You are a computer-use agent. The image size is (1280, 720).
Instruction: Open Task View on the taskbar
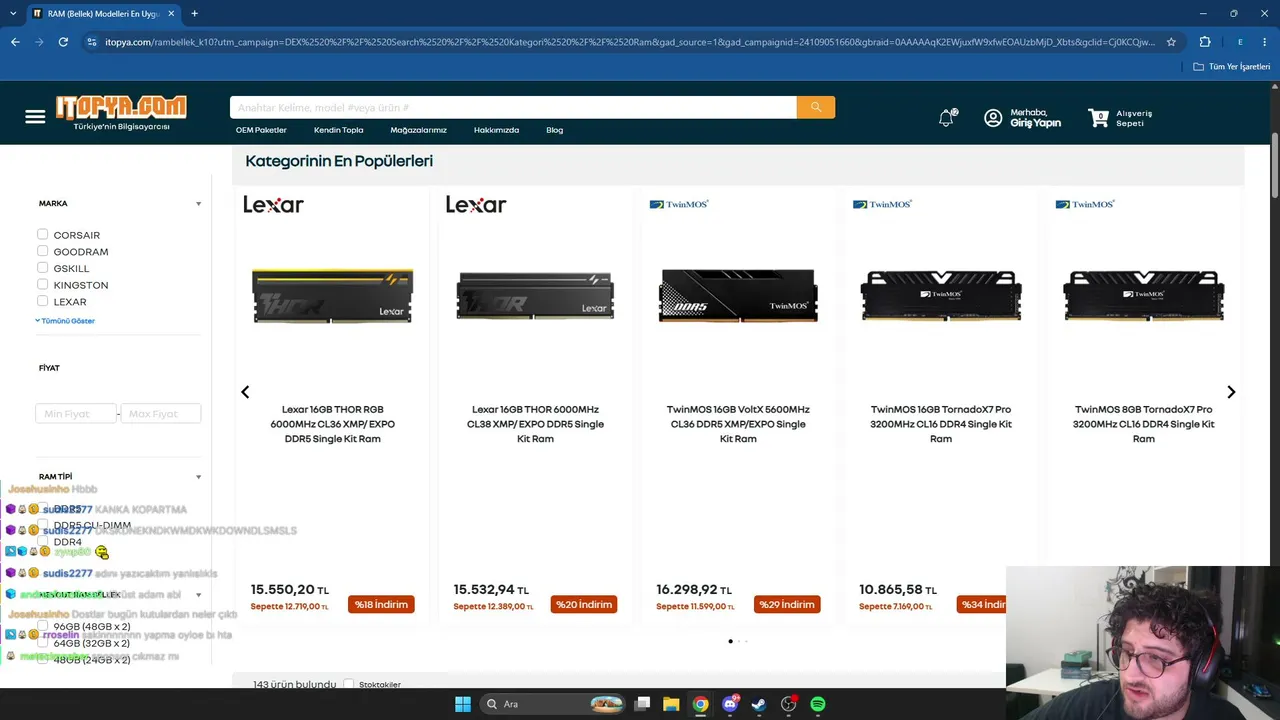click(x=643, y=704)
